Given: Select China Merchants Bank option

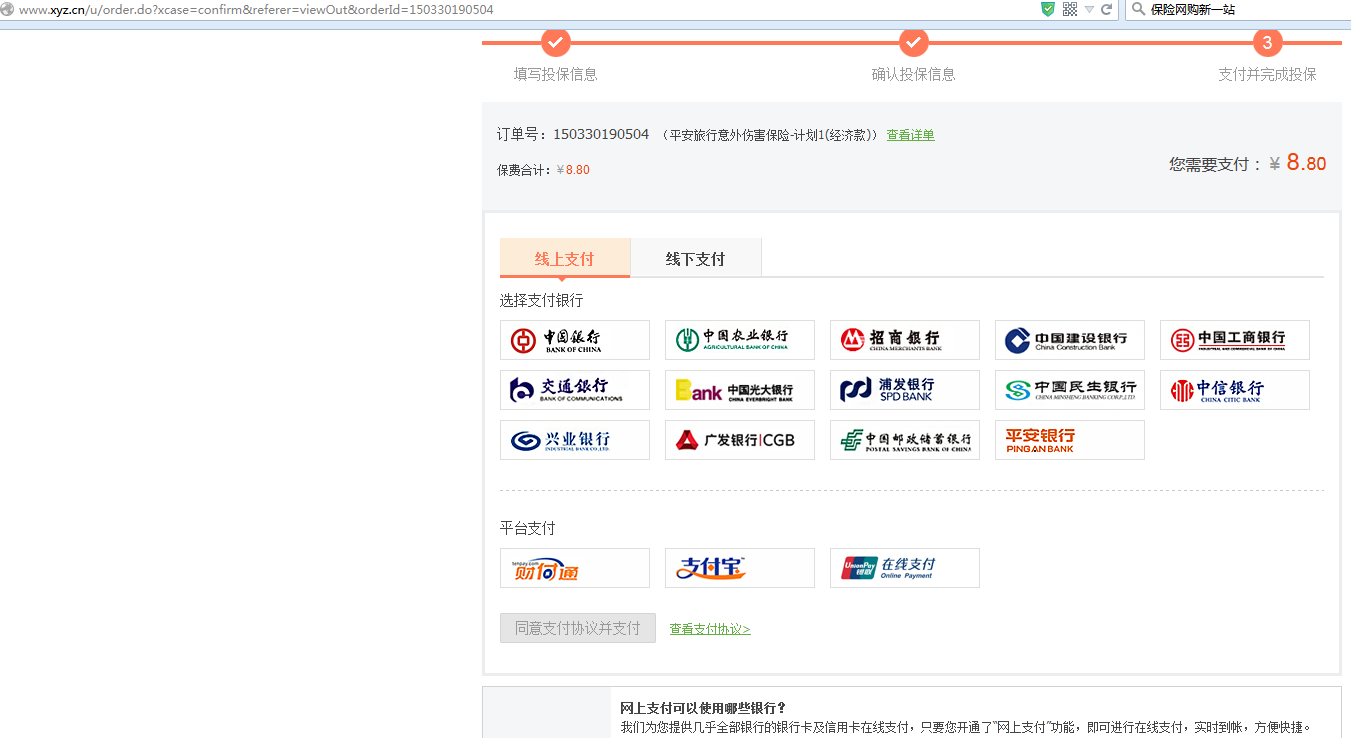Looking at the screenshot, I should pyautogui.click(x=905, y=340).
